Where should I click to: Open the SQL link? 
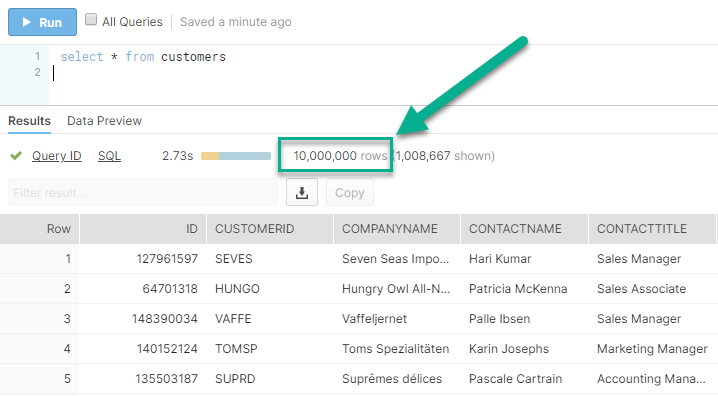point(109,156)
